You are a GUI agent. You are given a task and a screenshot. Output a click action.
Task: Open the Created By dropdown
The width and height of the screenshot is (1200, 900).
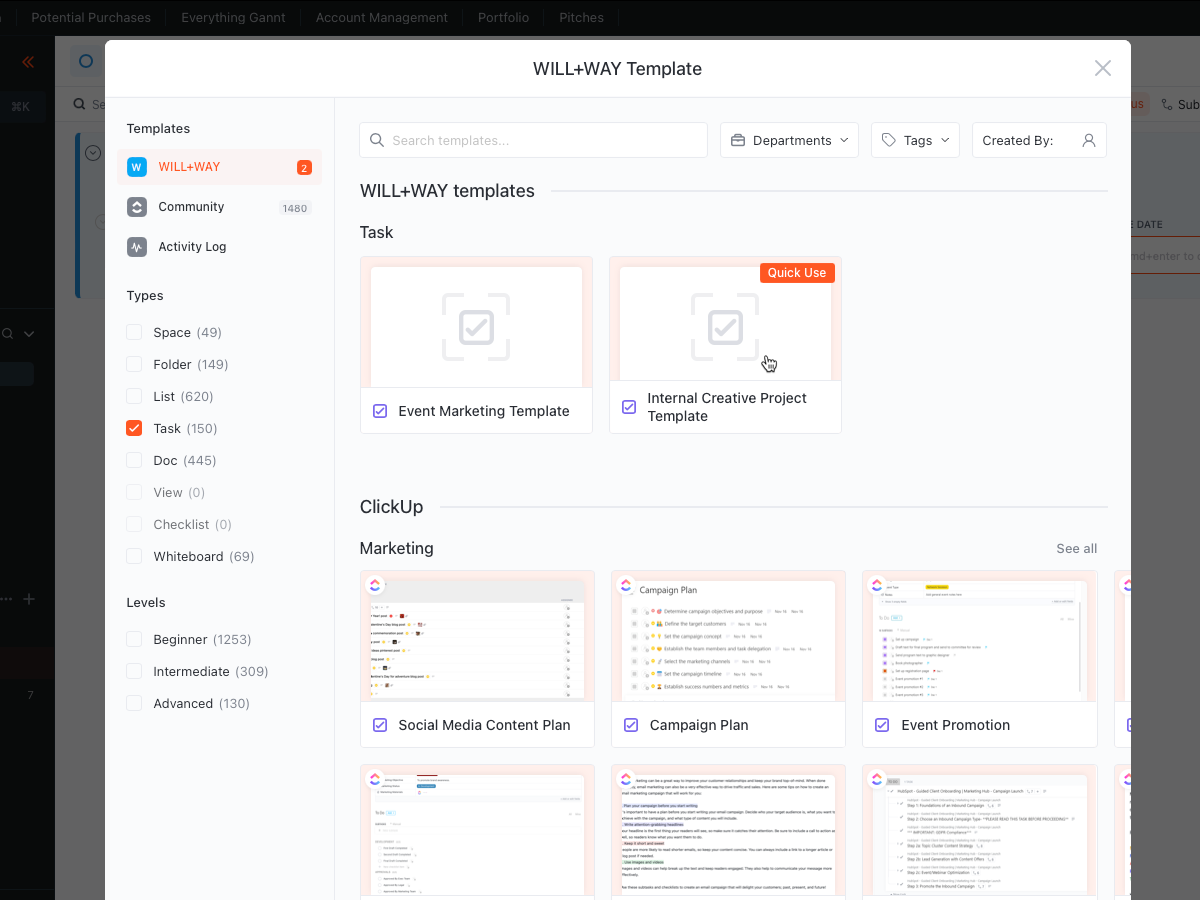coord(1039,140)
